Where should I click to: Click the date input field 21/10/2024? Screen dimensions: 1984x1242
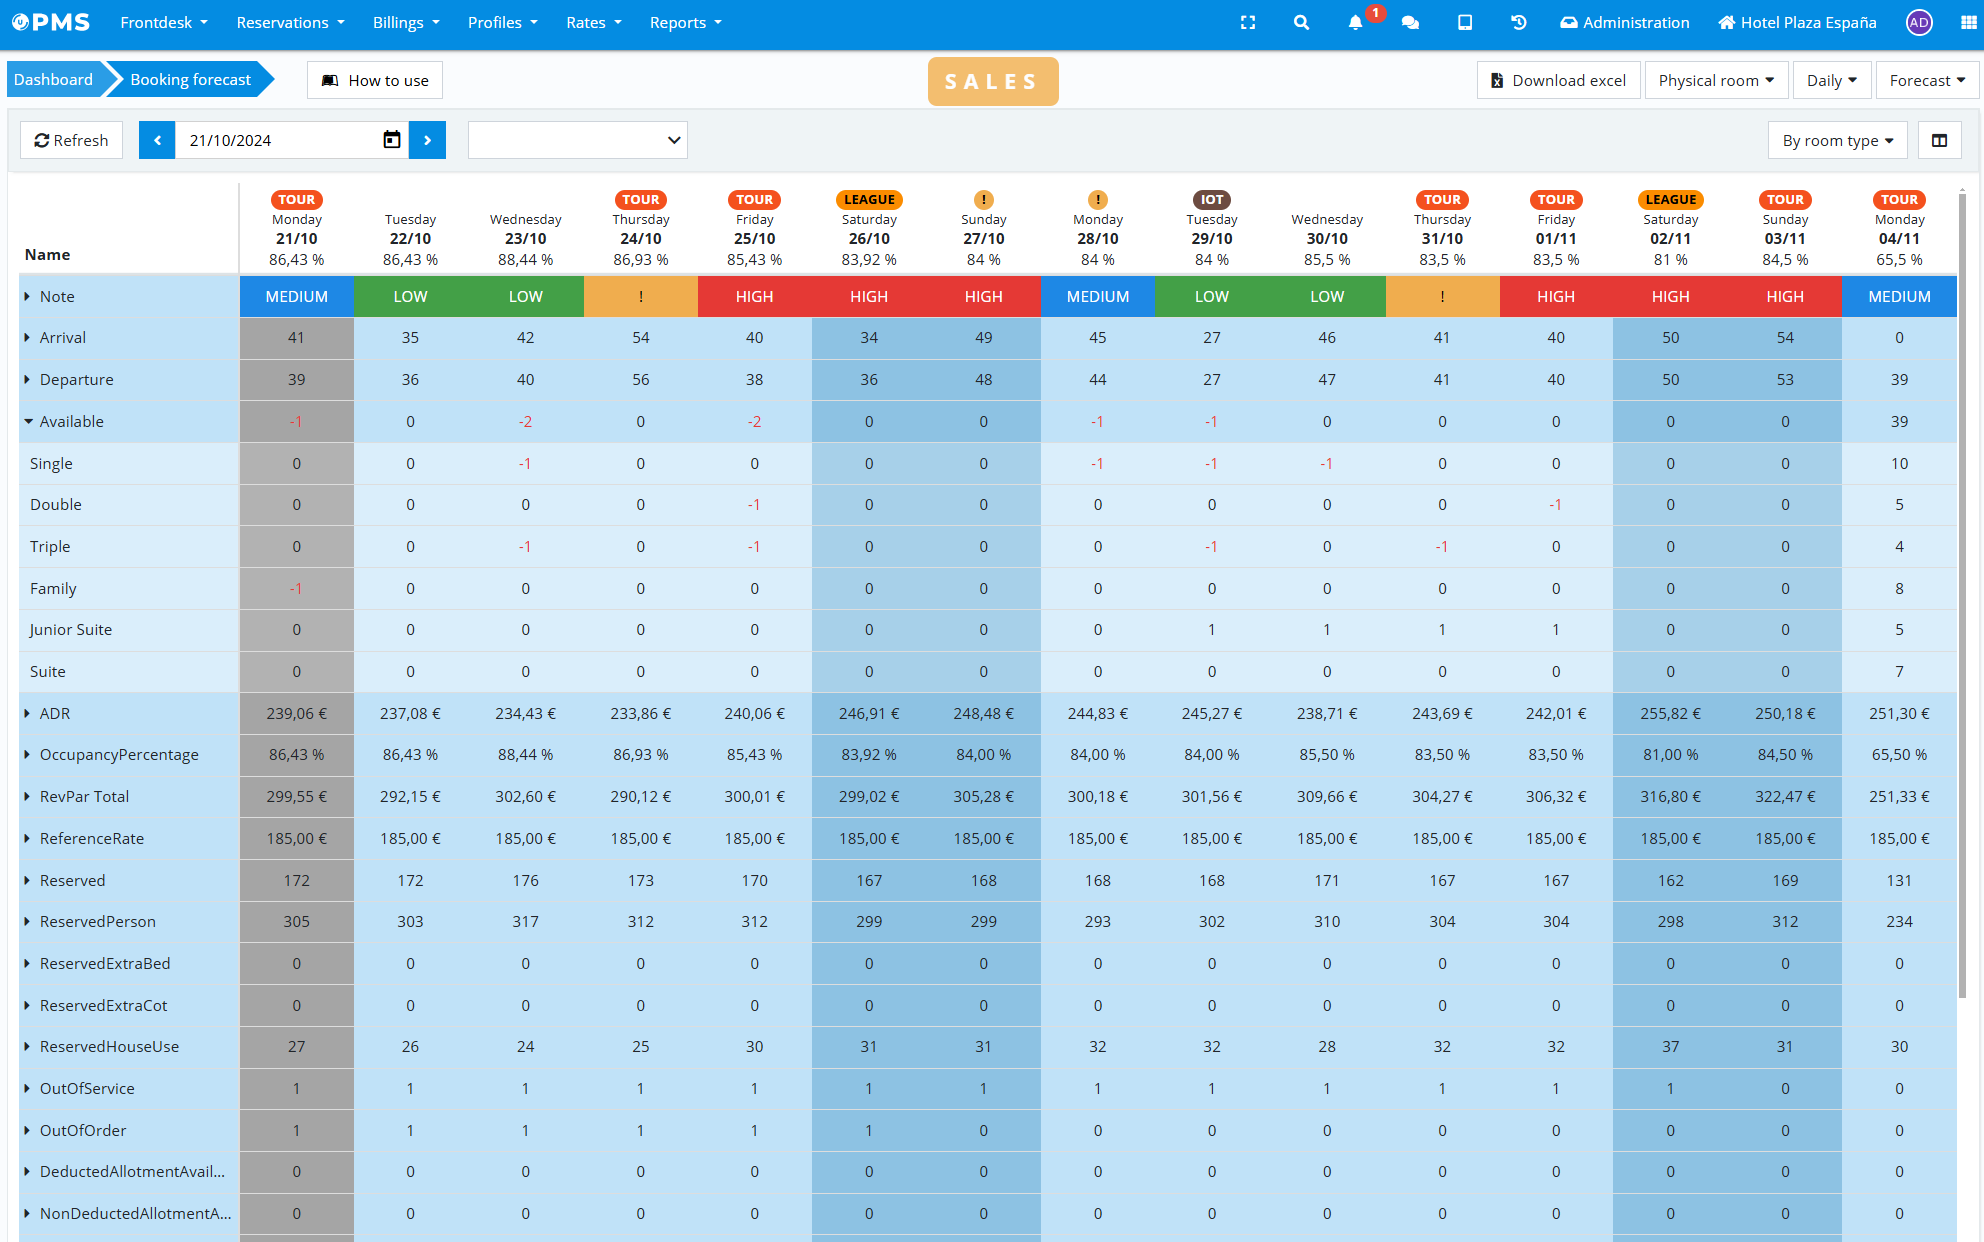(x=280, y=140)
